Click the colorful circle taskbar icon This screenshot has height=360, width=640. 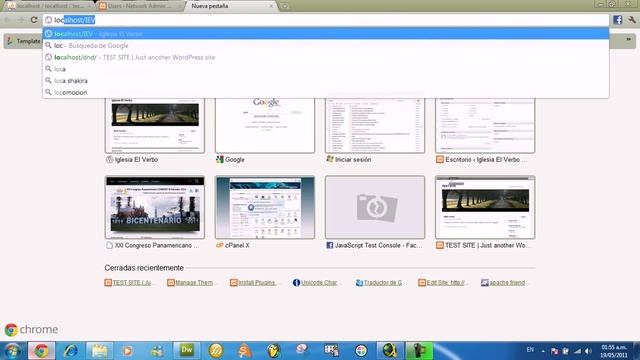coord(361,351)
